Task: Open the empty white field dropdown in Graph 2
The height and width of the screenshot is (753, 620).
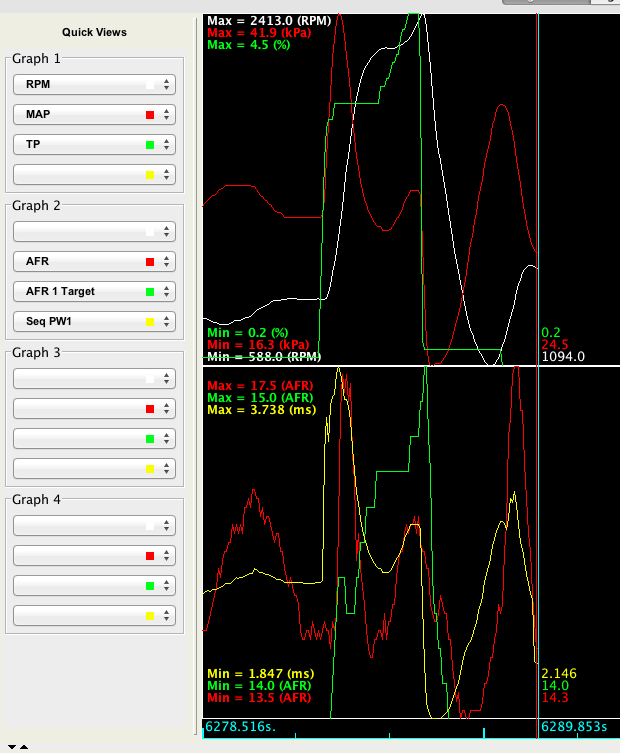Action: pos(94,231)
